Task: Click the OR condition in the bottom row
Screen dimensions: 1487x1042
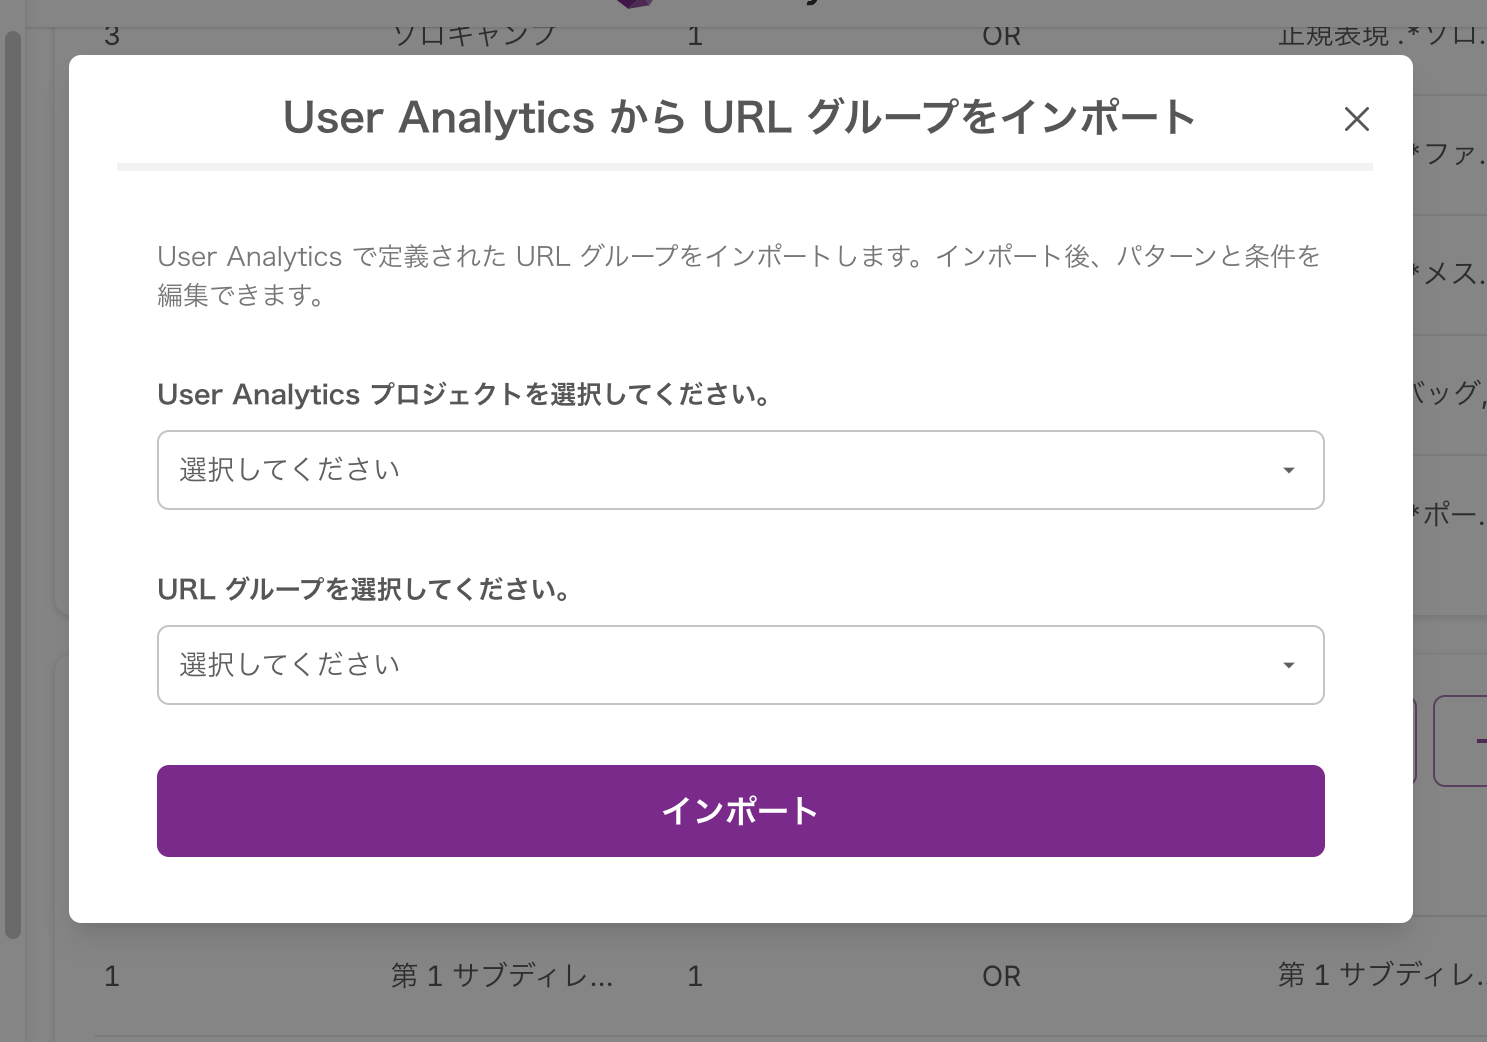Action: click(x=1001, y=976)
